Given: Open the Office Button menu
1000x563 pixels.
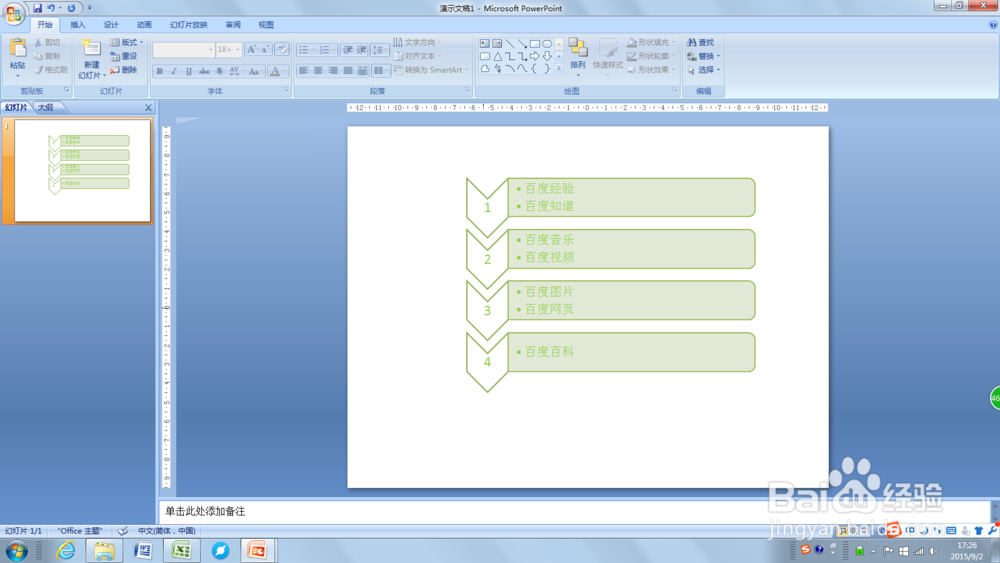Looking at the screenshot, I should [x=13, y=13].
